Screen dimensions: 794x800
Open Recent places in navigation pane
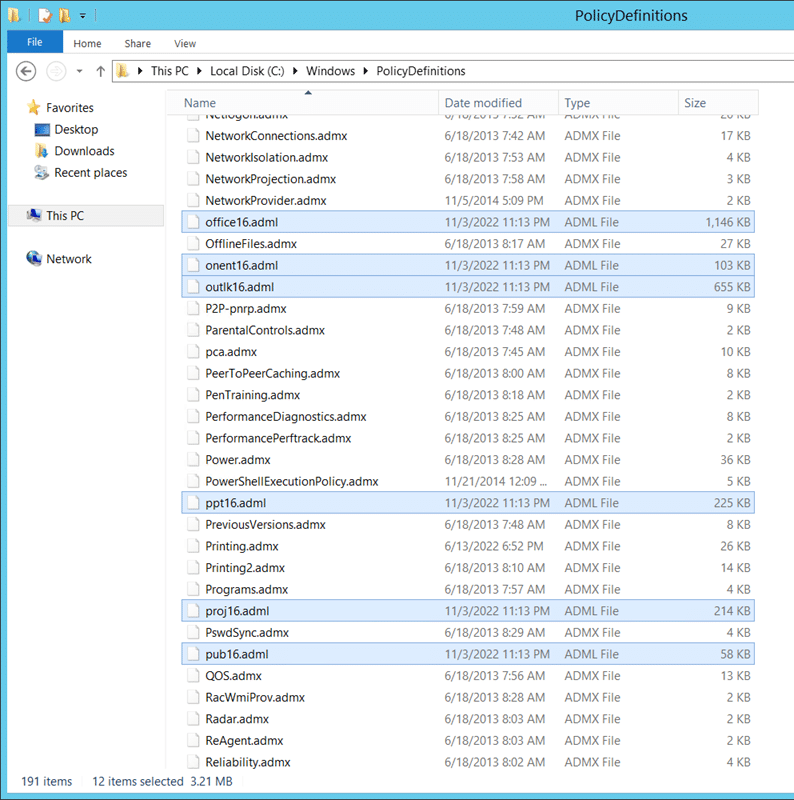coord(90,173)
